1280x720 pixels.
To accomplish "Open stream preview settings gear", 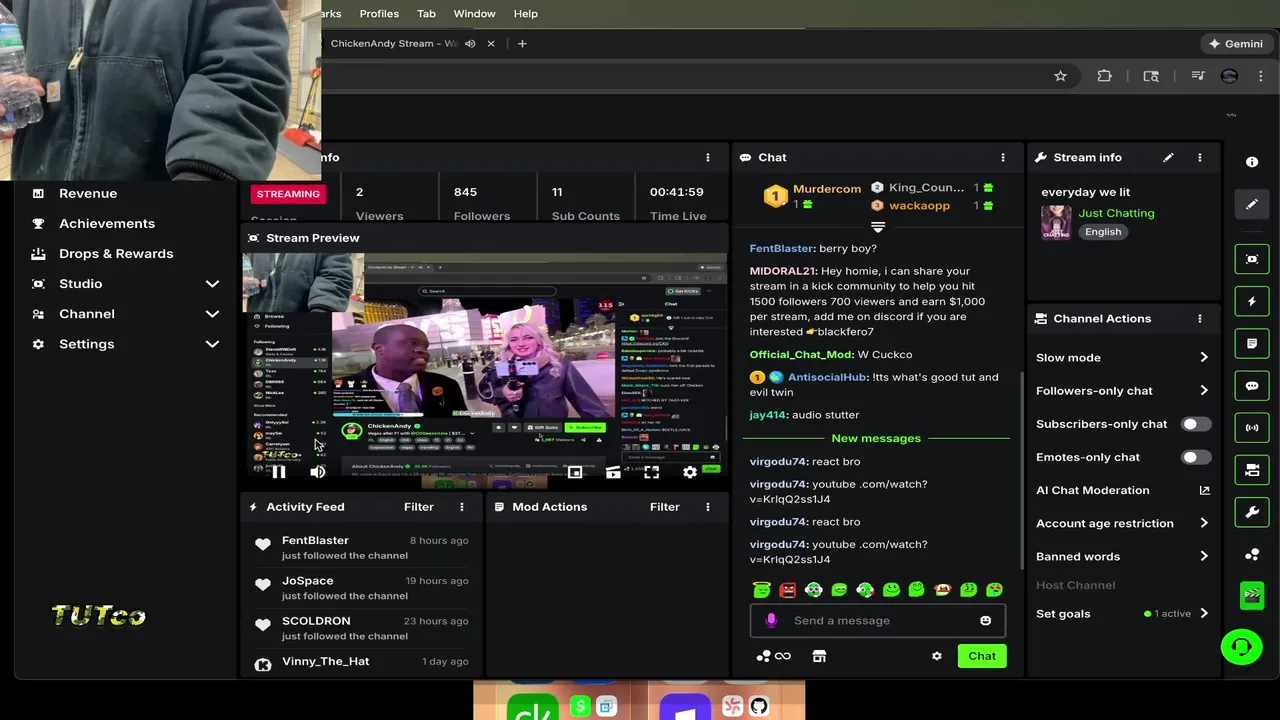I will pyautogui.click(x=690, y=472).
